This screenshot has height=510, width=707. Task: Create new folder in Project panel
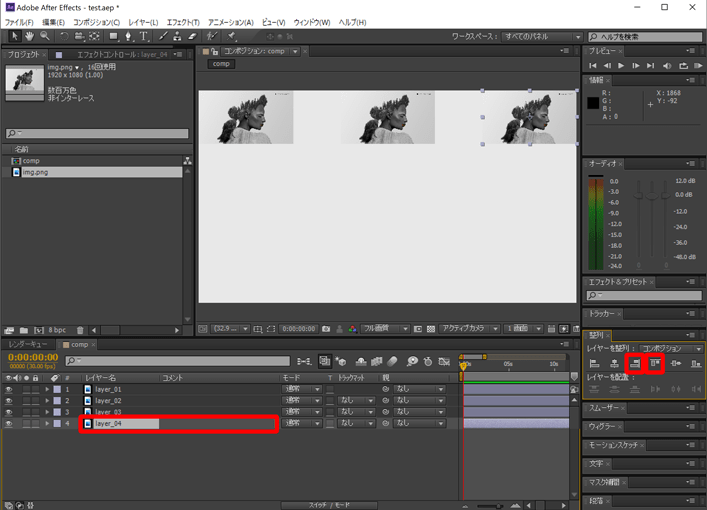click(x=23, y=330)
